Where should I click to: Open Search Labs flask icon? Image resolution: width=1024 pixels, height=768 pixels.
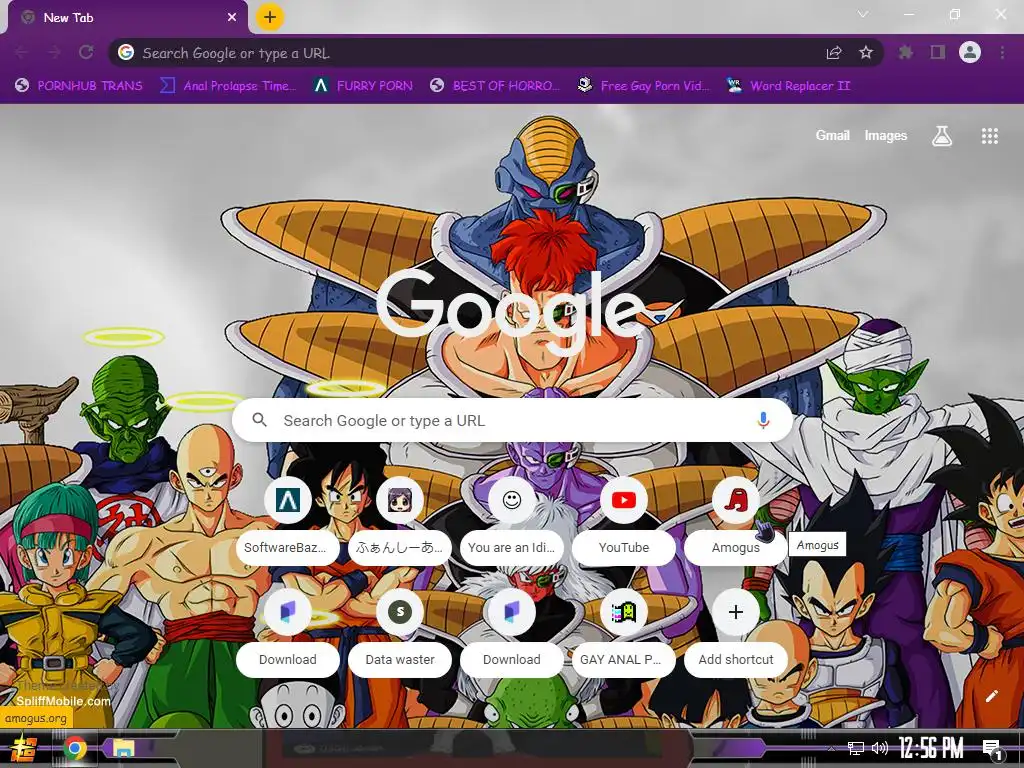[x=942, y=136]
